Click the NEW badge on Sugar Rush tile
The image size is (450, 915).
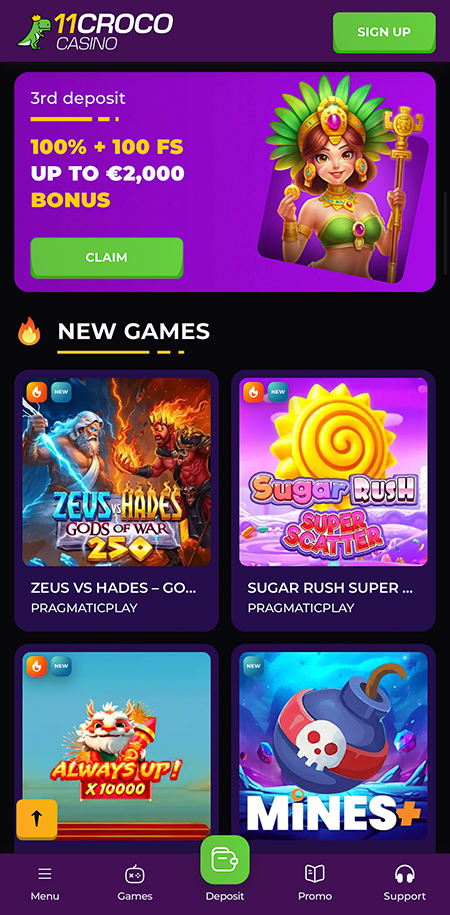coord(278,392)
